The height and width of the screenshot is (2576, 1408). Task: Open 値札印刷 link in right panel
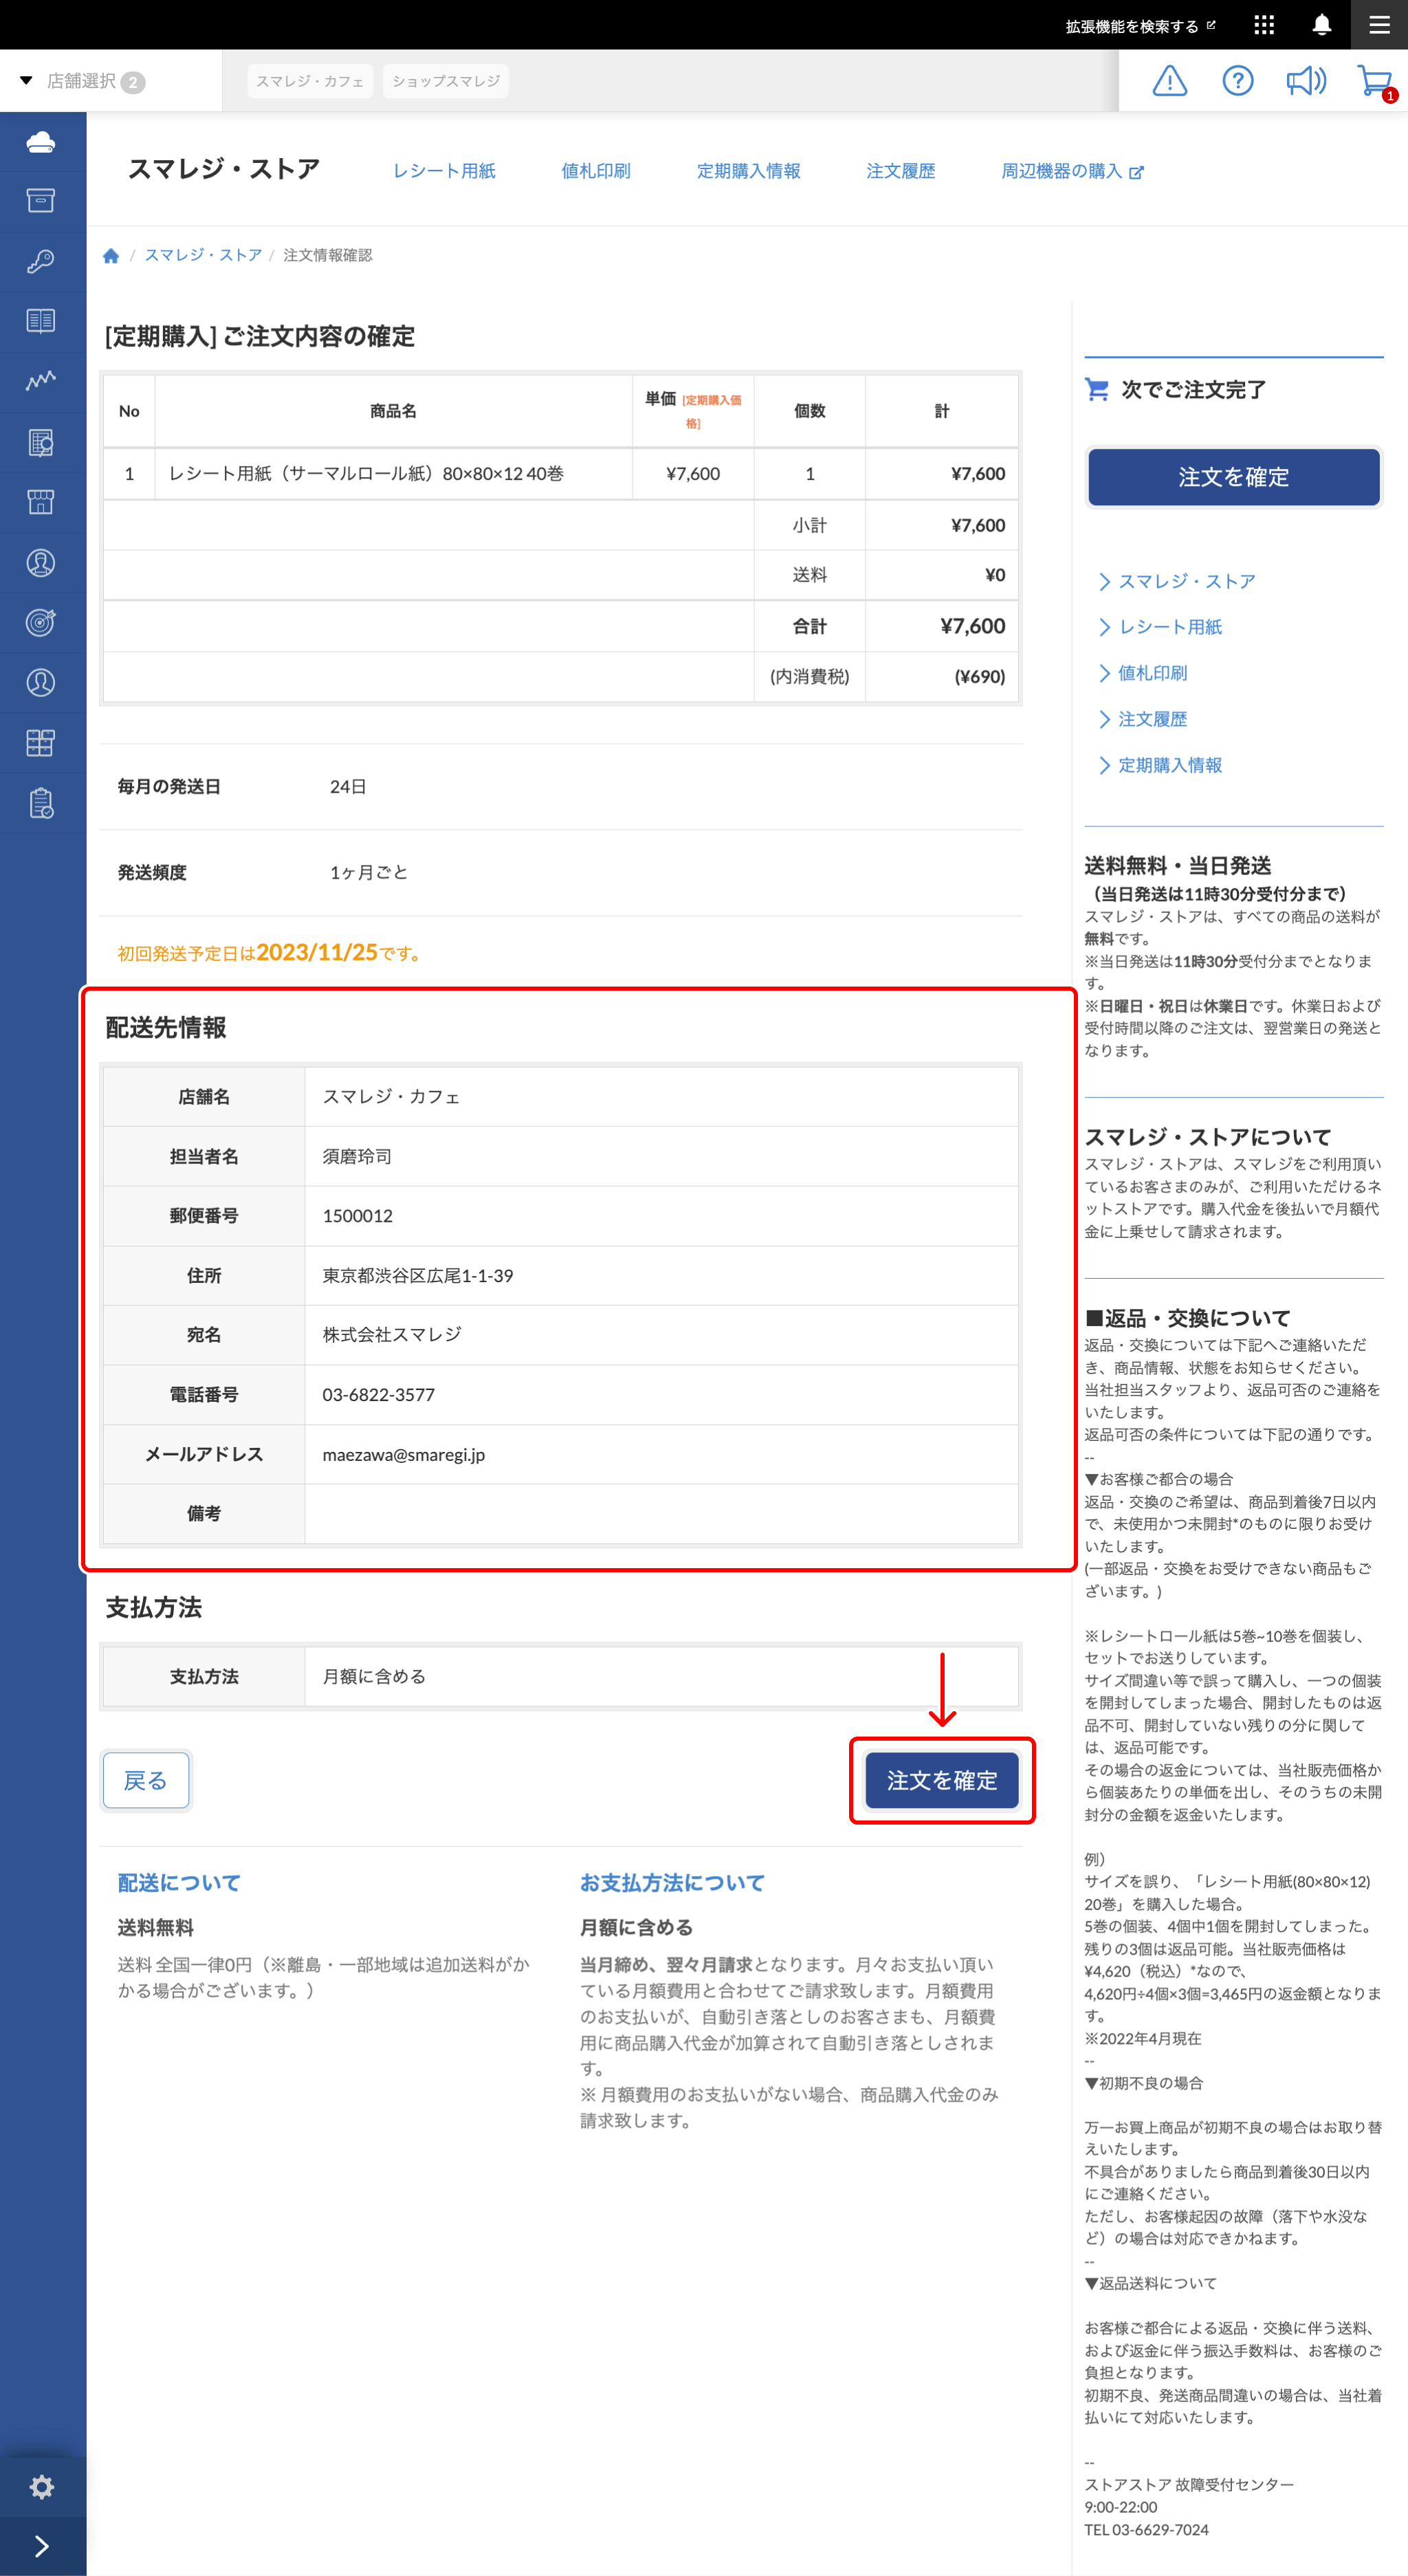click(x=1152, y=673)
